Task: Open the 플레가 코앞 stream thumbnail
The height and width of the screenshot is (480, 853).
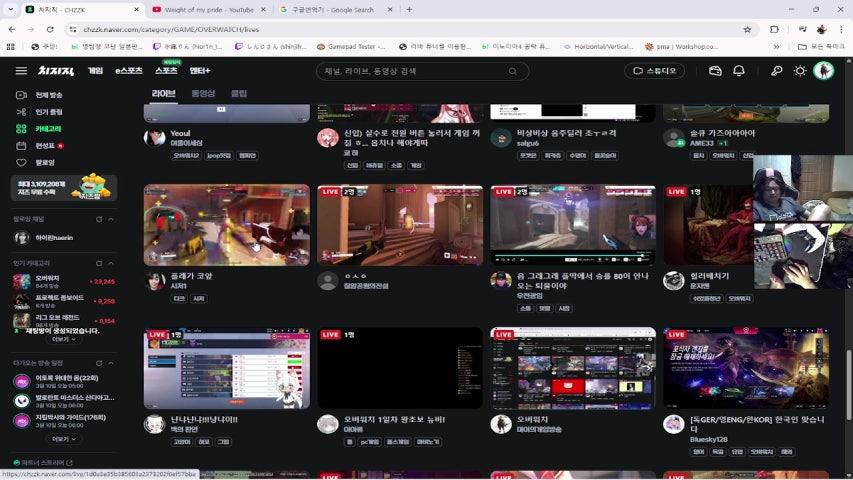Action: tap(226, 225)
